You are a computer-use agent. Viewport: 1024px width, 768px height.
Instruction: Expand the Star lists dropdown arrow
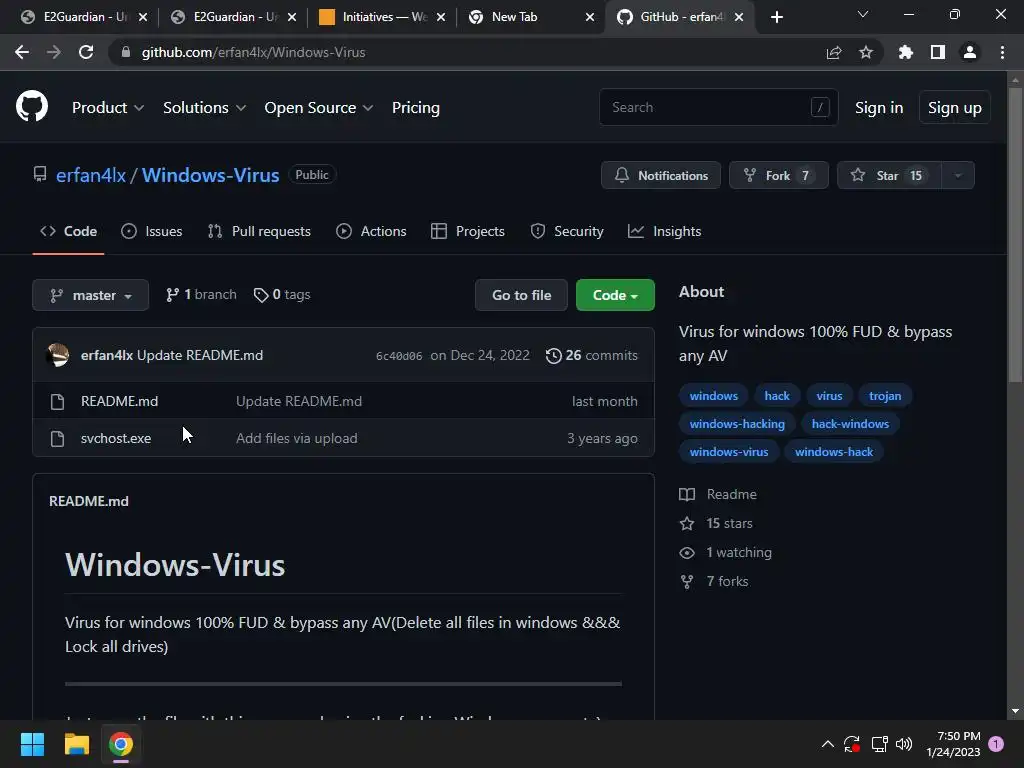coord(958,175)
